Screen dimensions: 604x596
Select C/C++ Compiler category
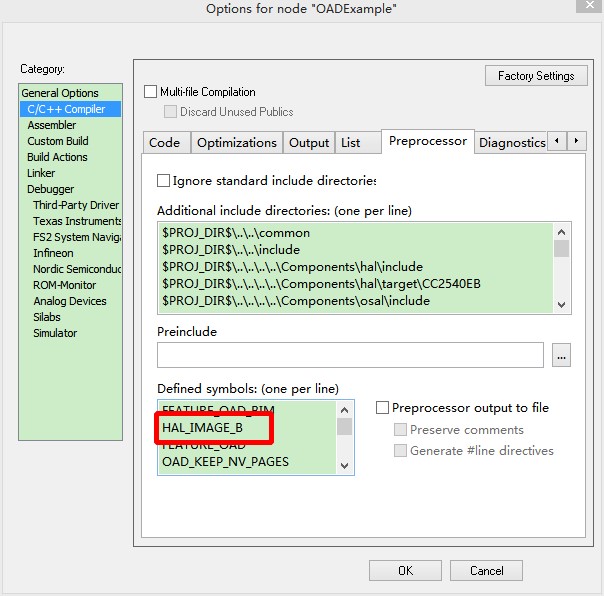pos(70,109)
